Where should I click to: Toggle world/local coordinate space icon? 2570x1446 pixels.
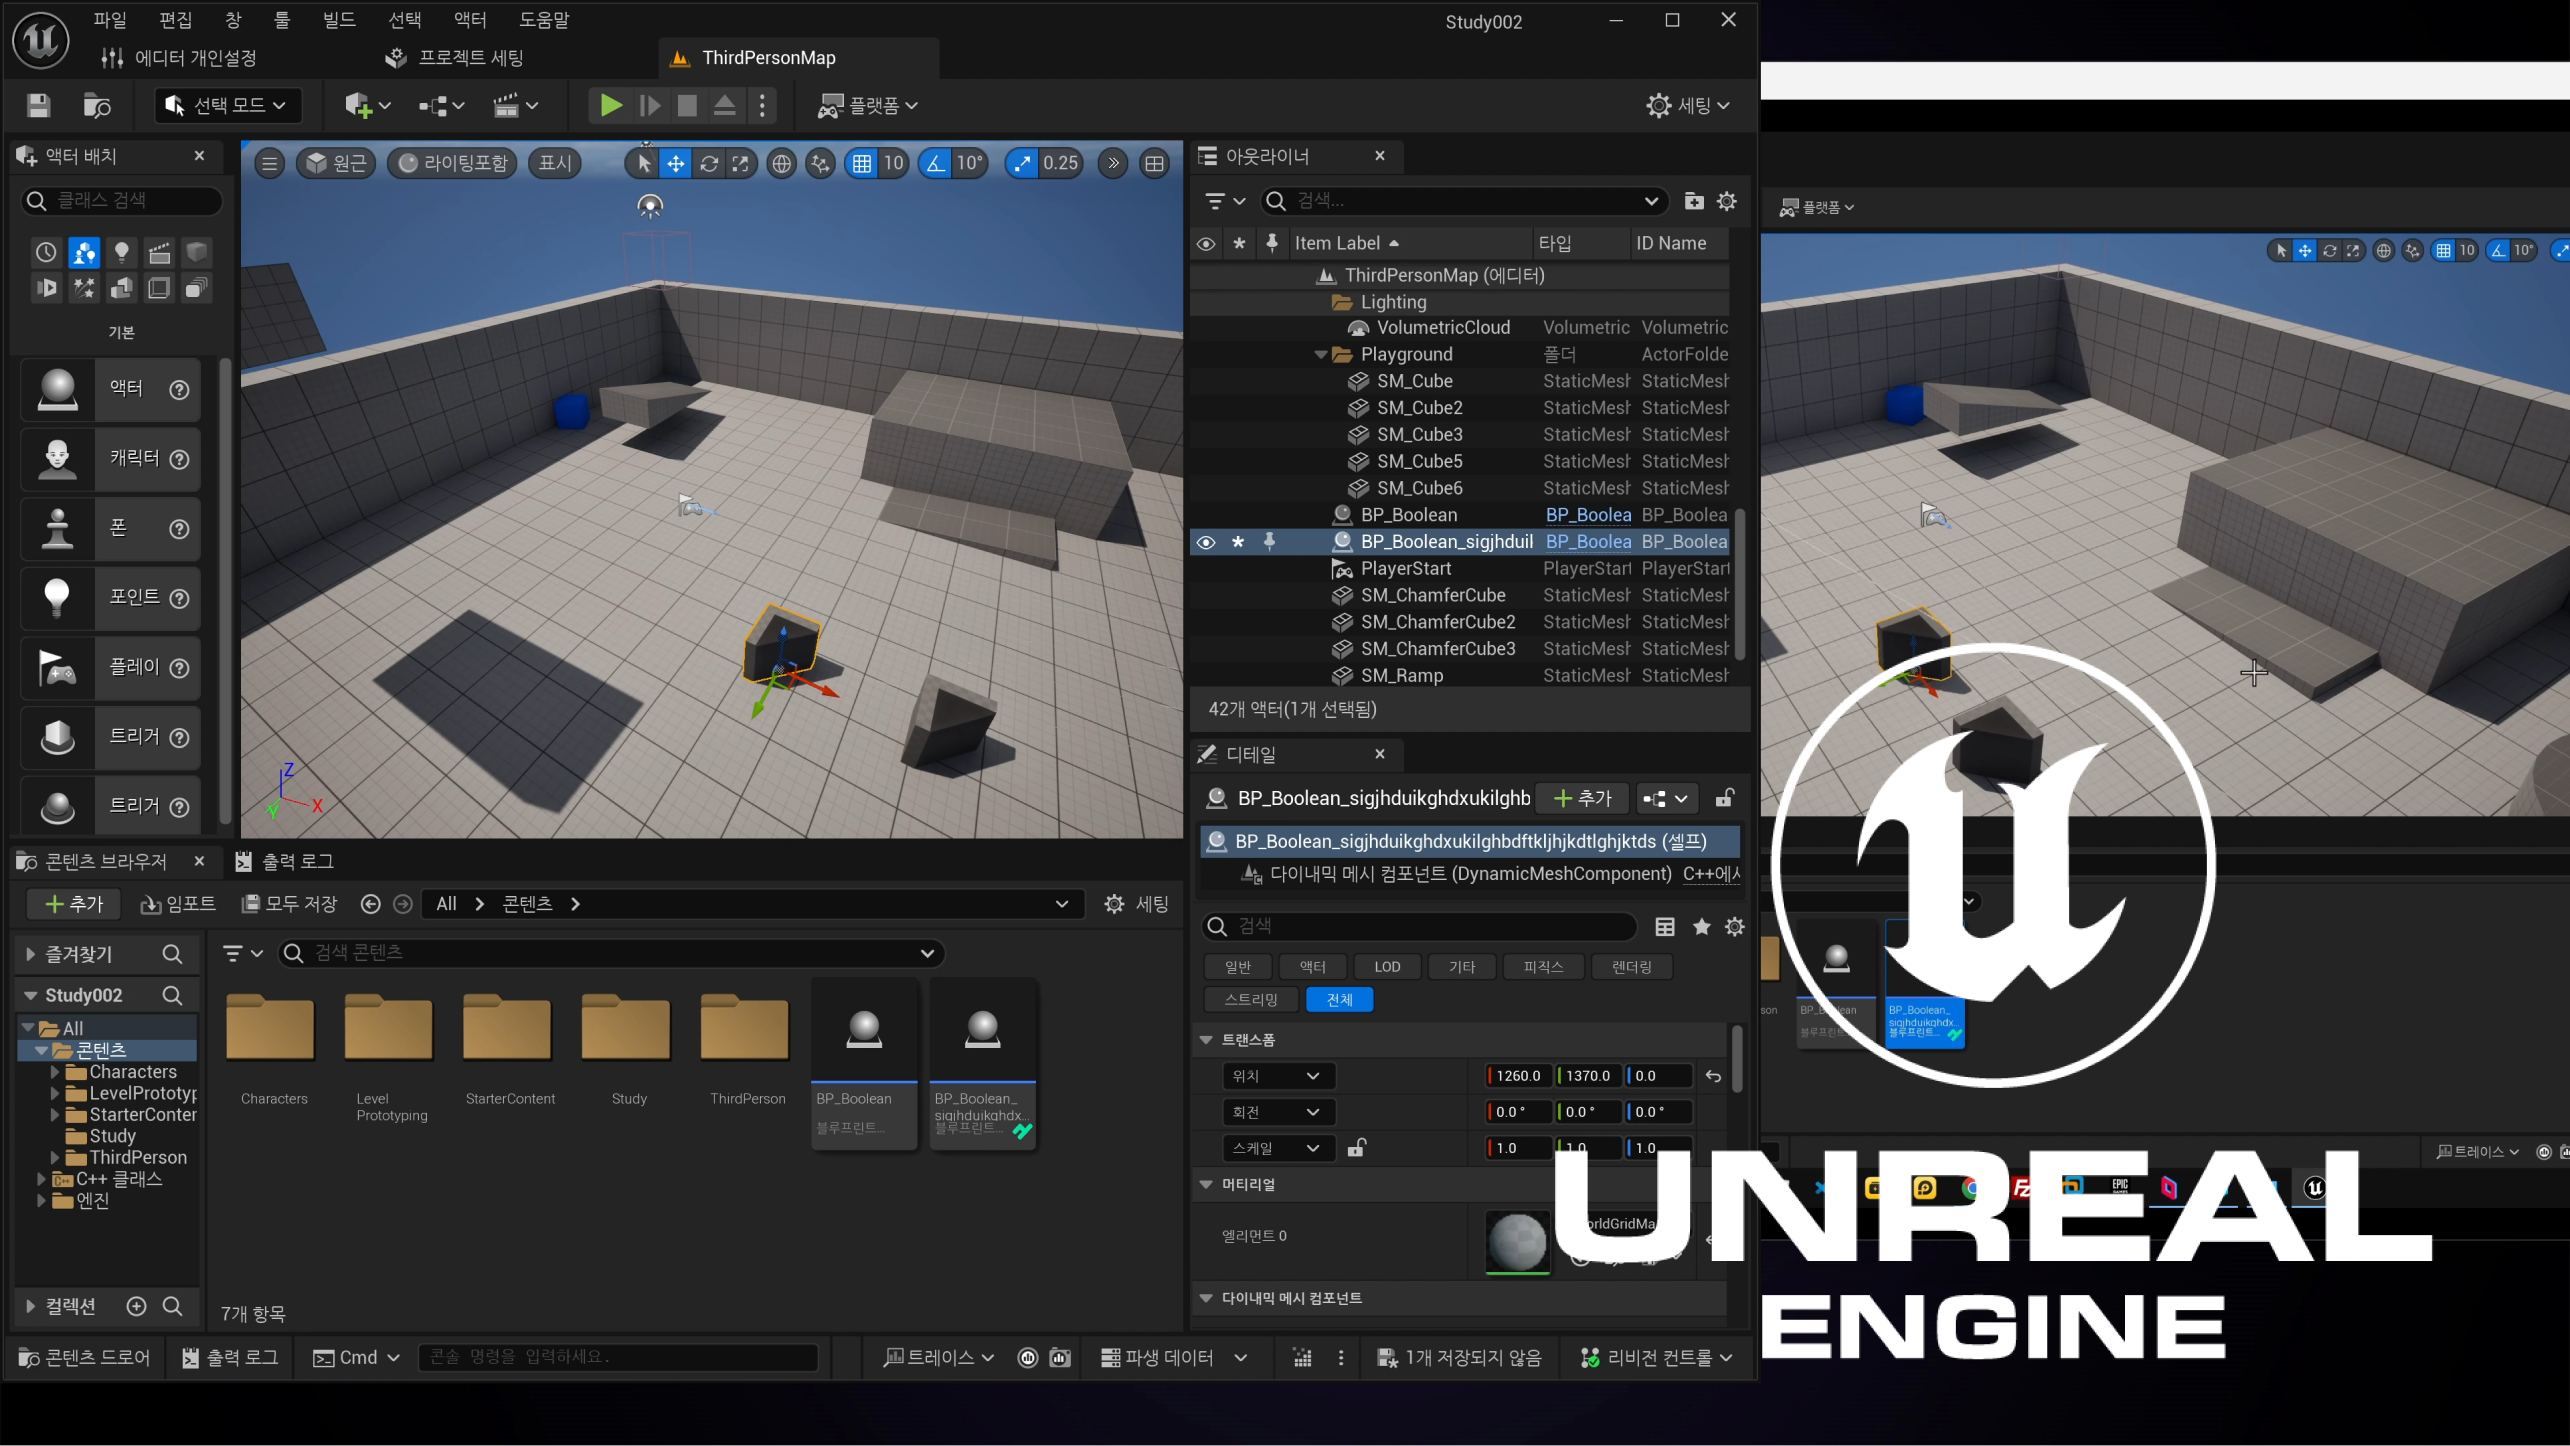tap(782, 163)
